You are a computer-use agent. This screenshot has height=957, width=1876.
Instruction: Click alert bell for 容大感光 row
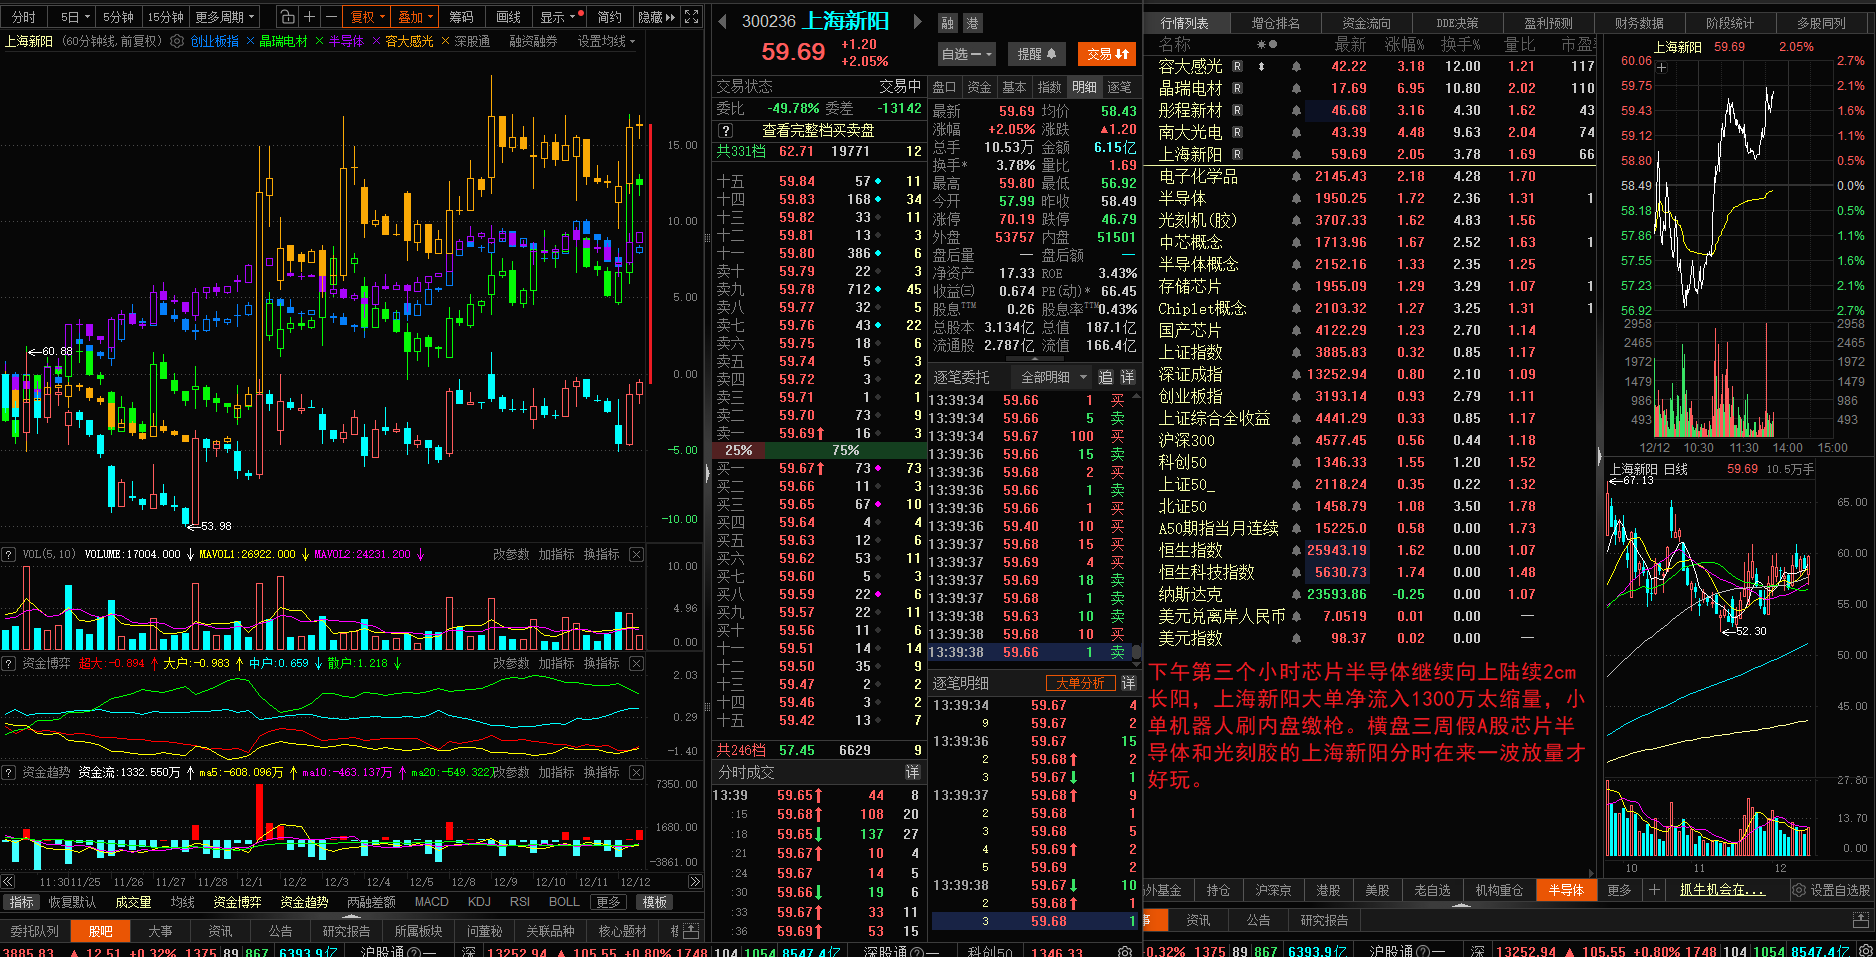(1296, 66)
